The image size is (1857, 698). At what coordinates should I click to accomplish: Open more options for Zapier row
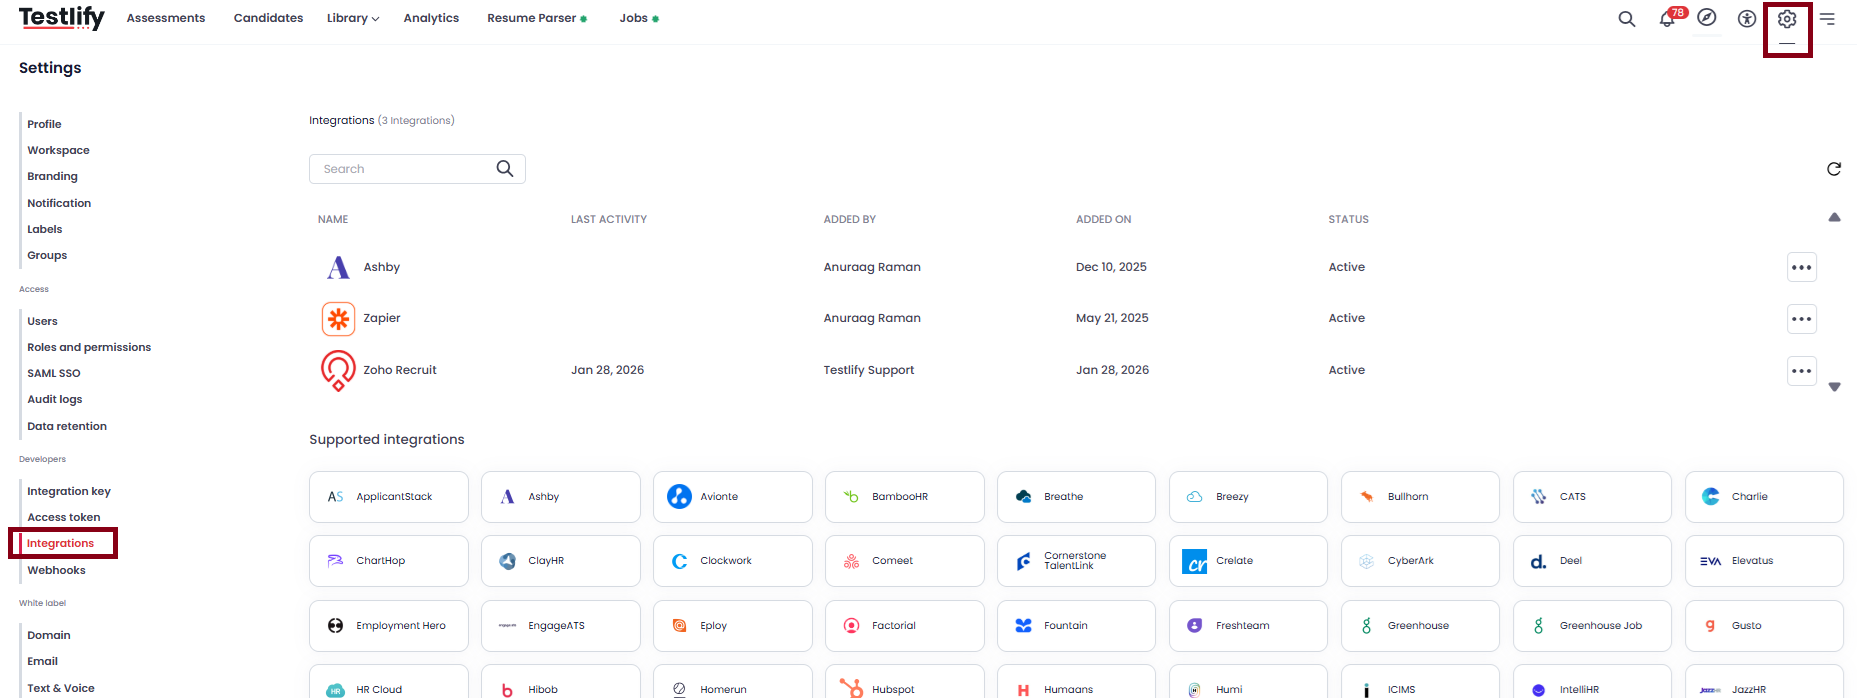1802,319
